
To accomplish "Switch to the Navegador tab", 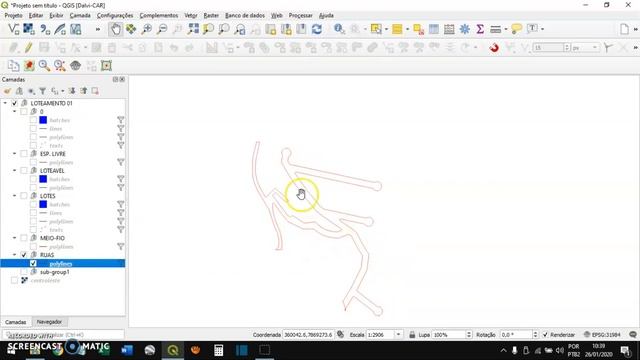I will point(49,322).
